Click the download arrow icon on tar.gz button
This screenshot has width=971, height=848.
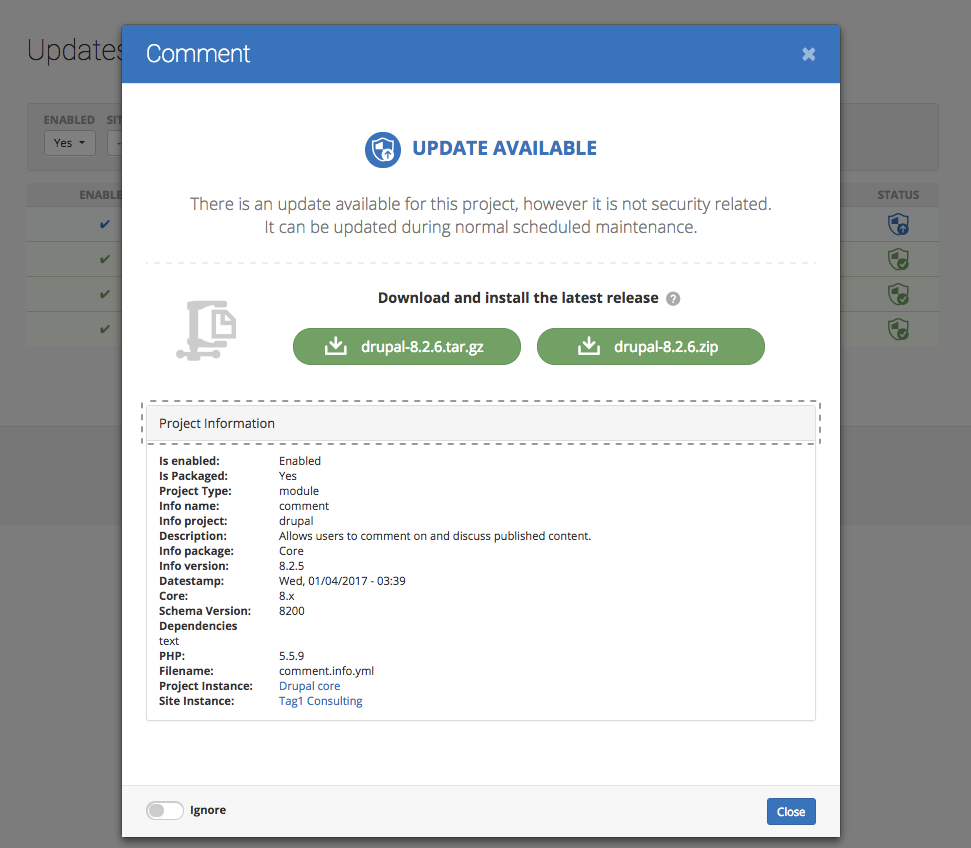click(336, 346)
